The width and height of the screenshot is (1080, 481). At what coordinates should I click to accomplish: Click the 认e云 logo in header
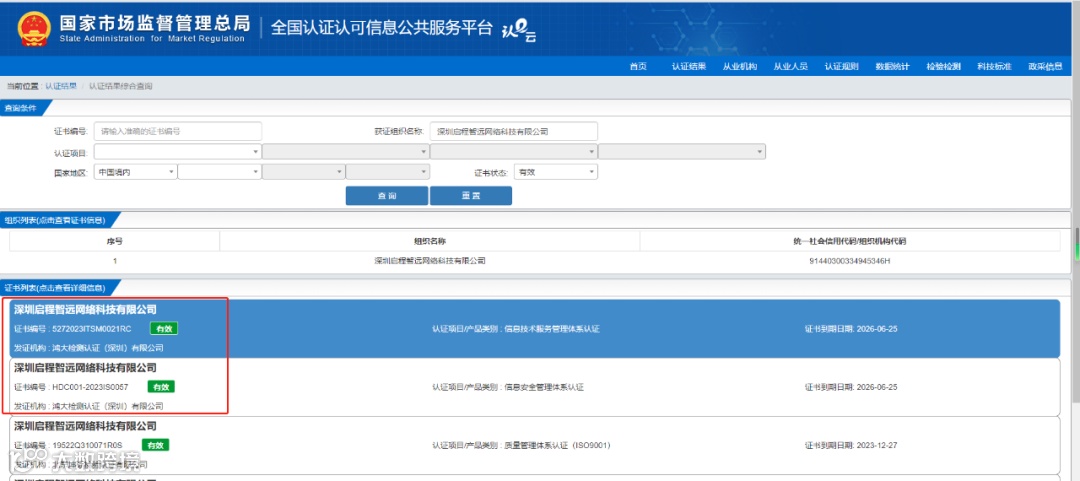pyautogui.click(x=518, y=31)
